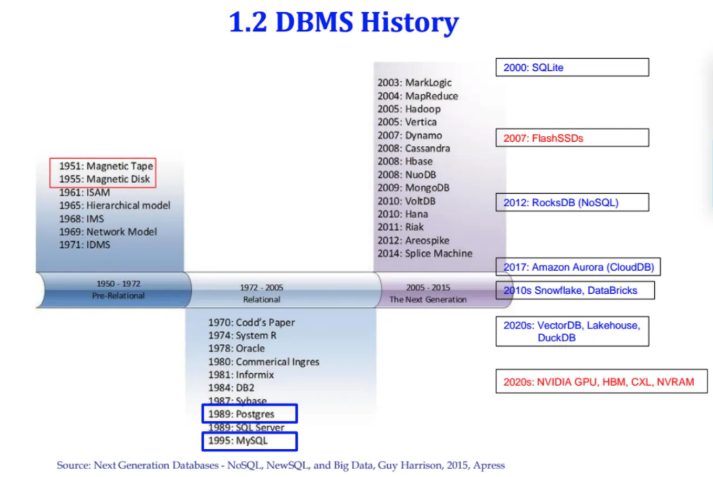The image size is (713, 477).
Task: Click '2008: Cassandra' entry
Action: 414,148
